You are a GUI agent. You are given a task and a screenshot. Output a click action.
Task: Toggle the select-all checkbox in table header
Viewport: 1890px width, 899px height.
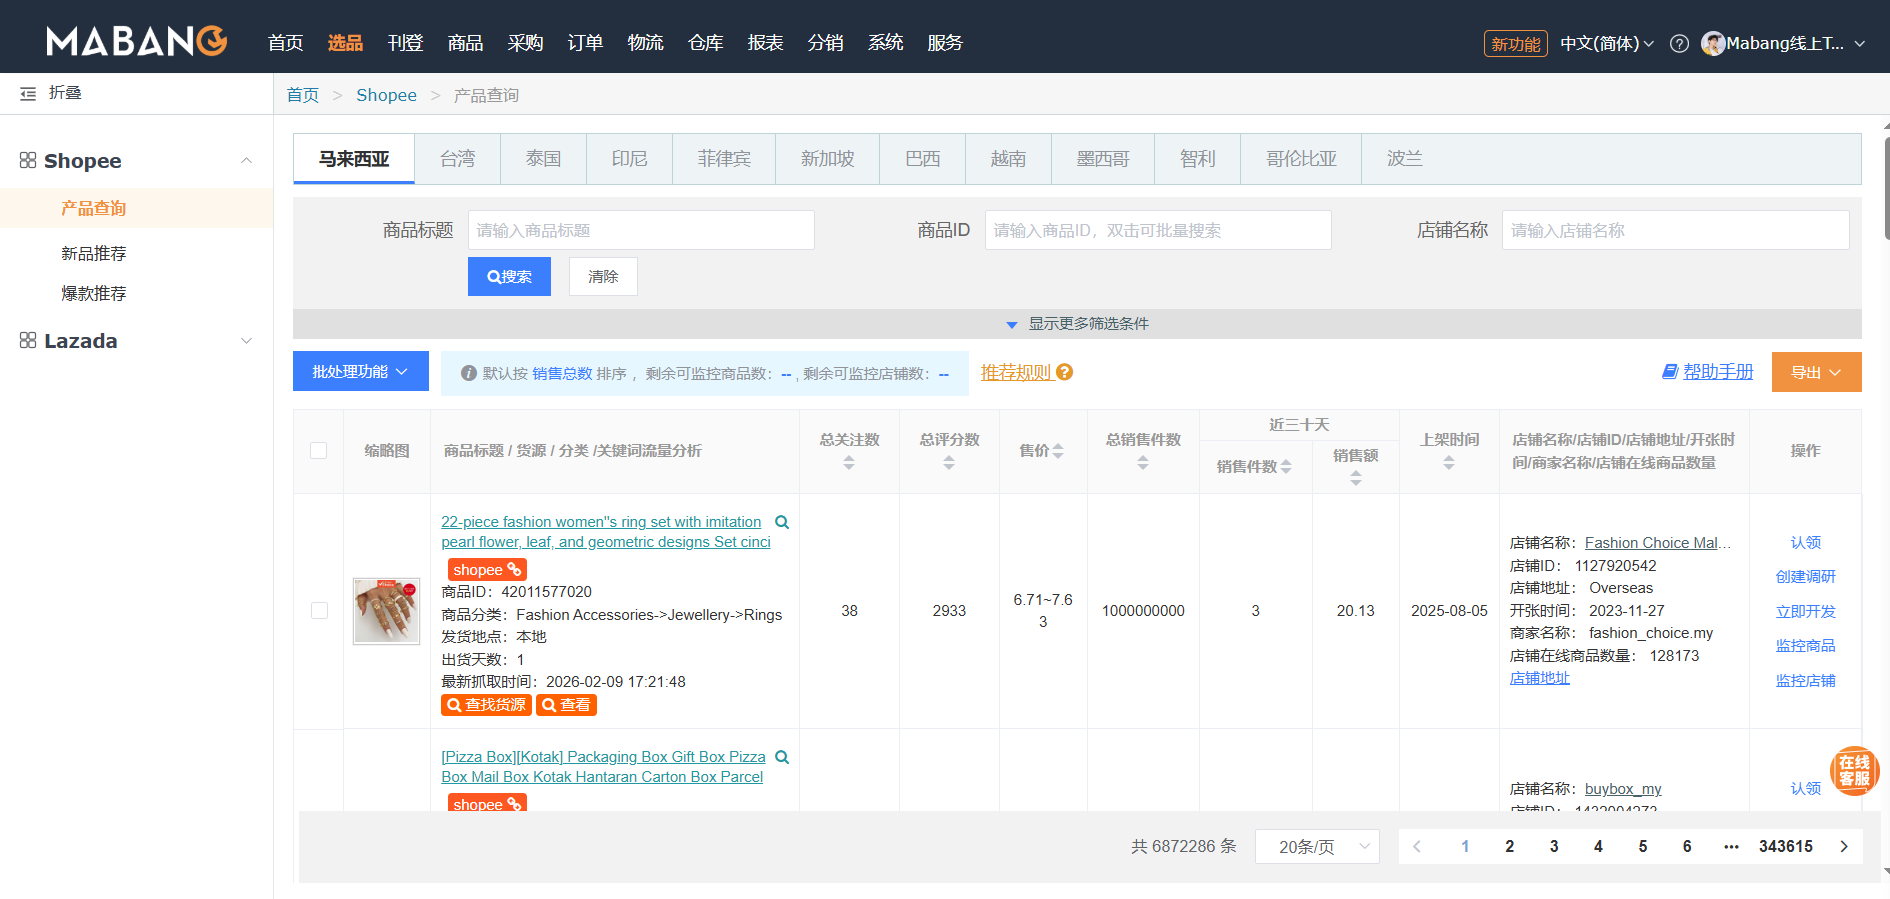pyautogui.click(x=319, y=451)
